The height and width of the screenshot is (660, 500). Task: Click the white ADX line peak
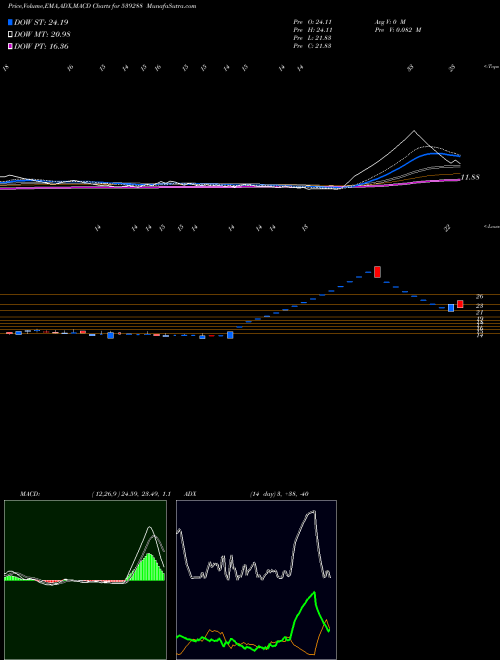pyautogui.click(x=313, y=511)
